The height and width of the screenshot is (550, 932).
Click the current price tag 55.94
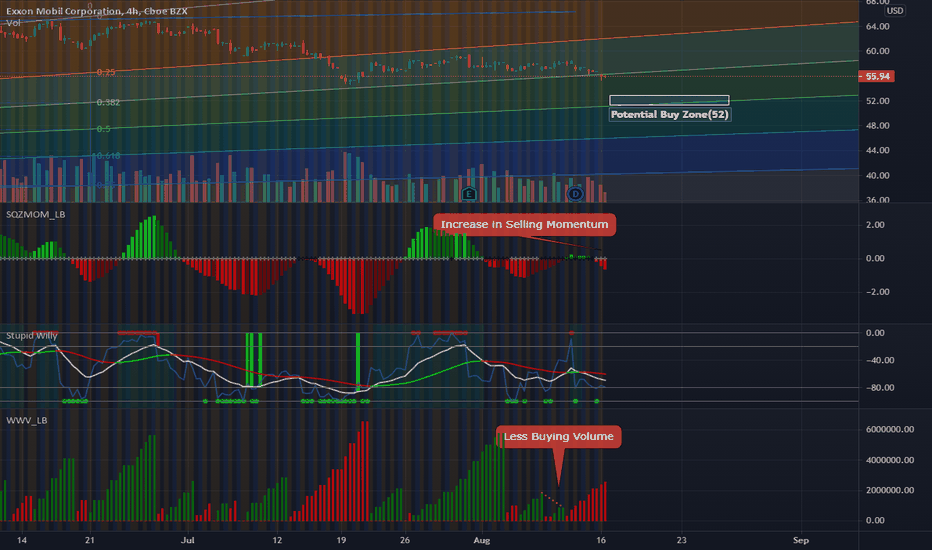(877, 76)
